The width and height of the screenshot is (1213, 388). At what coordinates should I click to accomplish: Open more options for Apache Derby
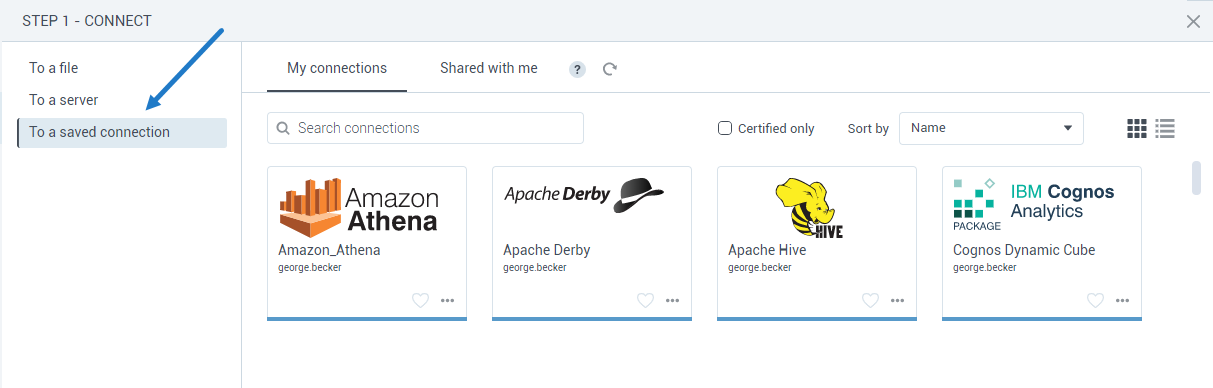pos(672,300)
